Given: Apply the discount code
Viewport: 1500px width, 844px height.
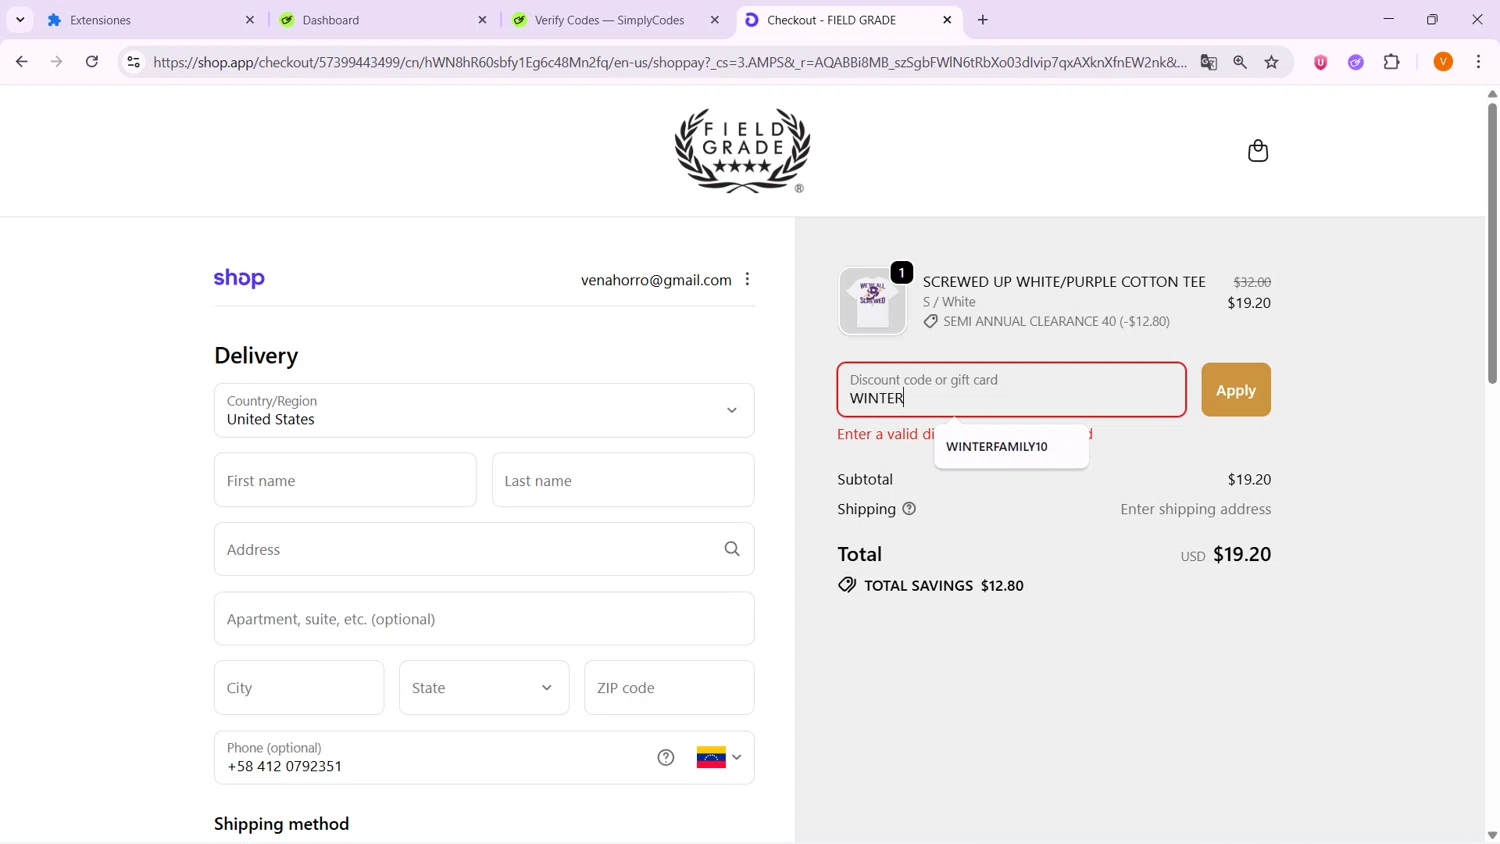Looking at the screenshot, I should [1236, 390].
